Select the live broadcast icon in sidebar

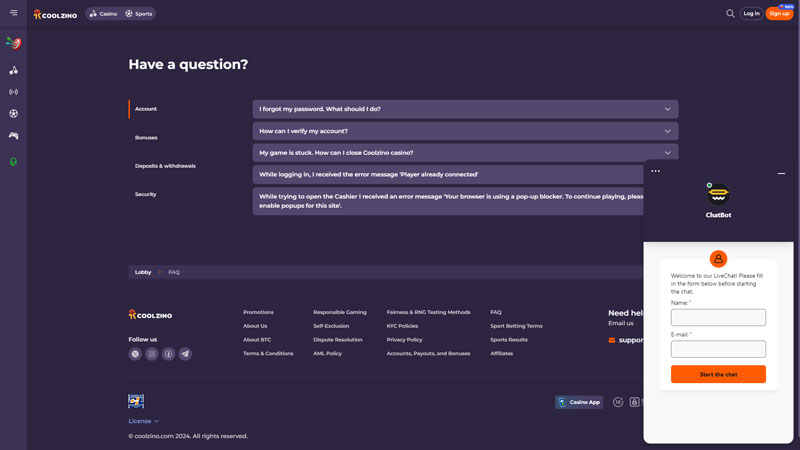13,92
